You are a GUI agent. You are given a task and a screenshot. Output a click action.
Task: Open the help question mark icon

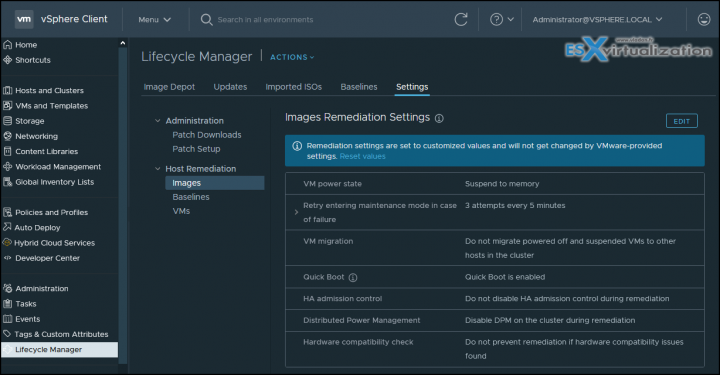[x=496, y=19]
